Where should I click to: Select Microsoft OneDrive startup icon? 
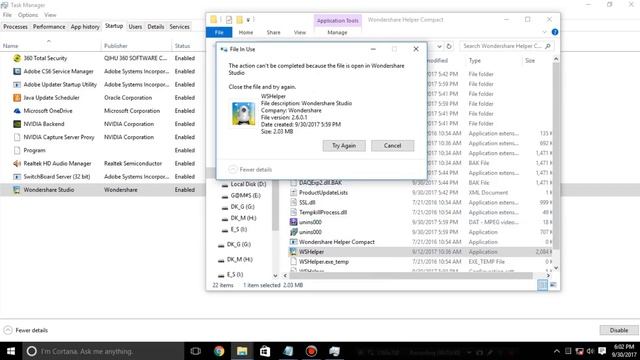tap(17, 111)
